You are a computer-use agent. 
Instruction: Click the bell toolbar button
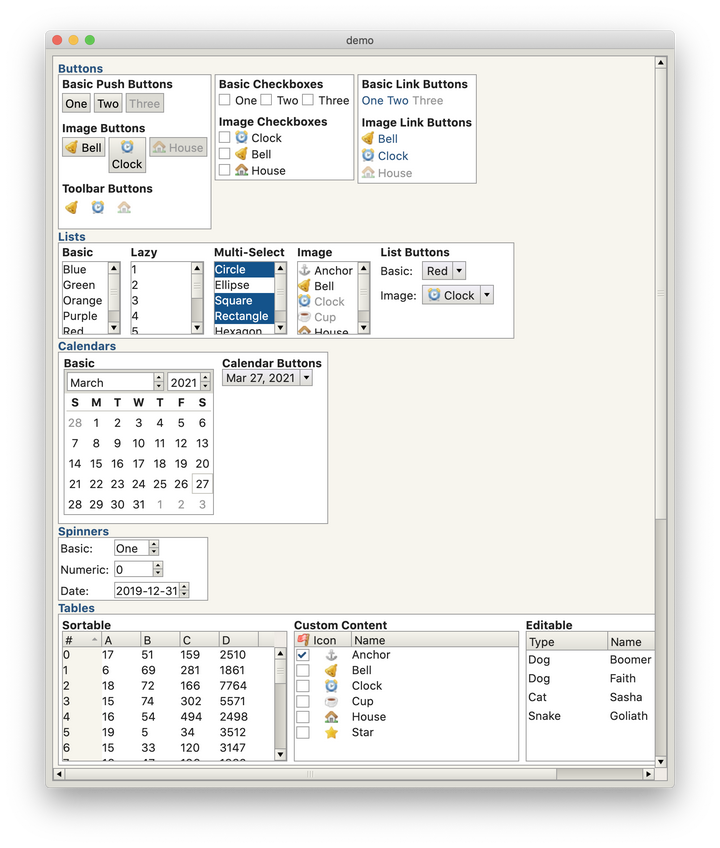tap(71, 208)
